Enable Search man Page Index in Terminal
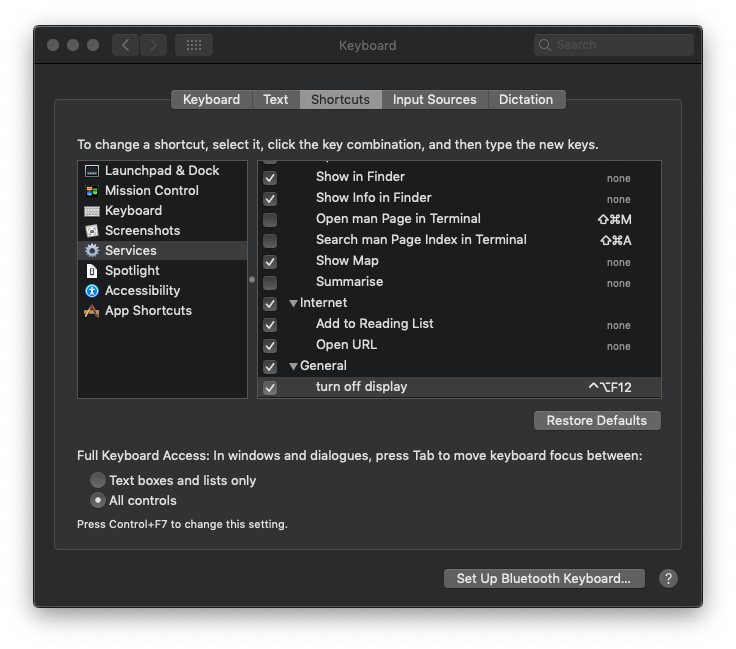 [x=270, y=241]
